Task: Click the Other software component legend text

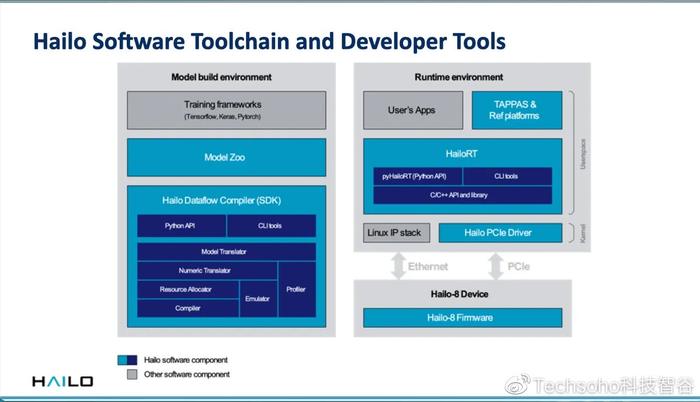Action: tap(187, 374)
